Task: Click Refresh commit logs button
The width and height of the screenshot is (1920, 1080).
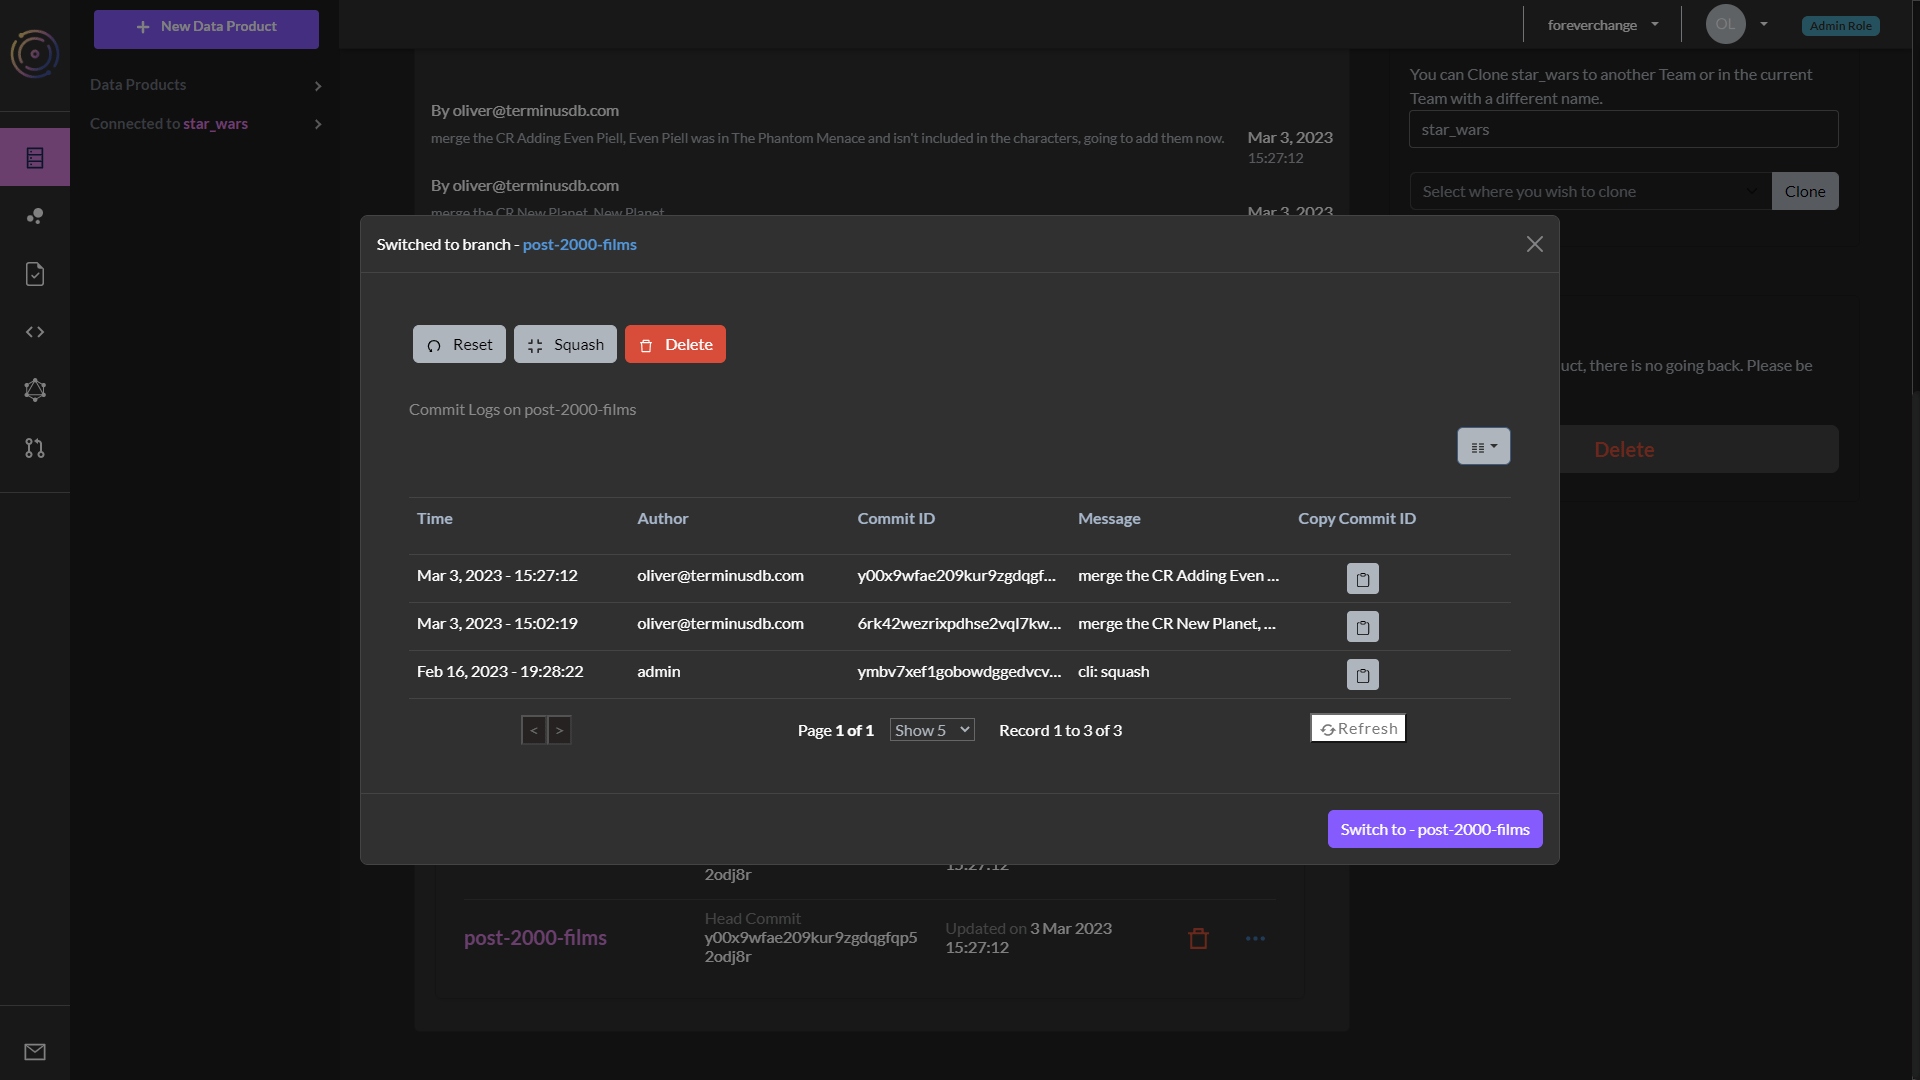Action: coord(1358,728)
